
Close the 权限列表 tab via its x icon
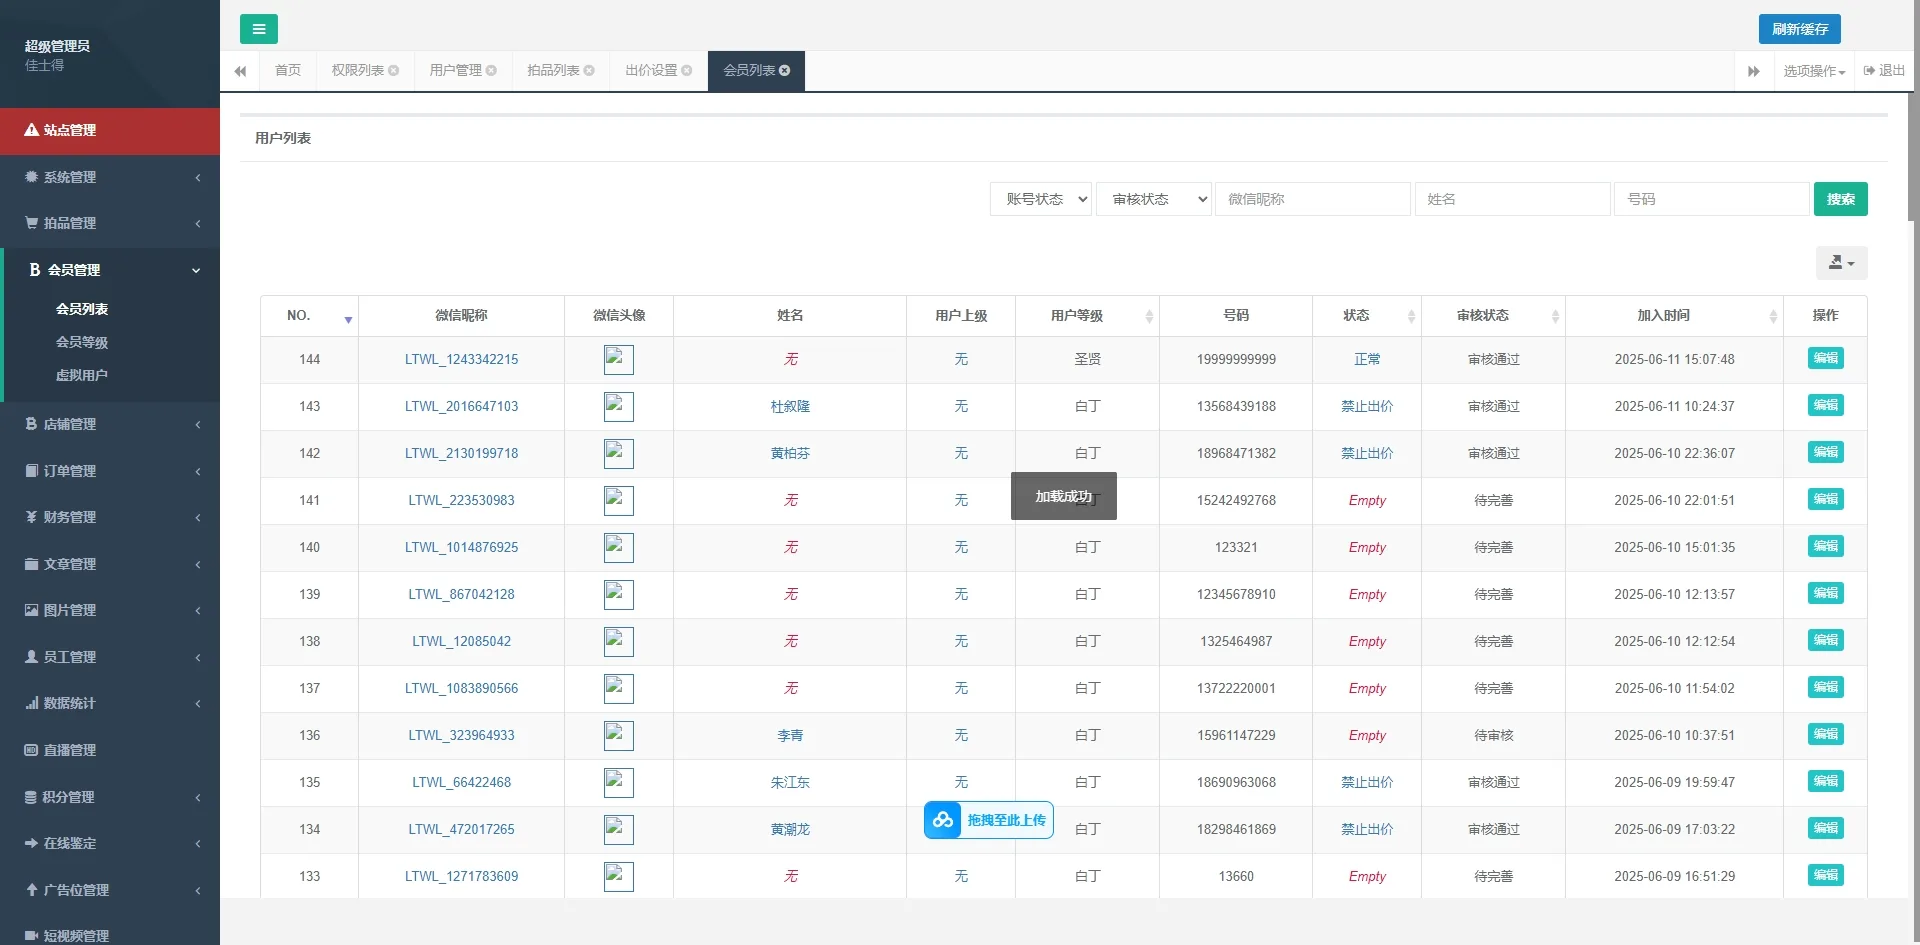tap(394, 71)
